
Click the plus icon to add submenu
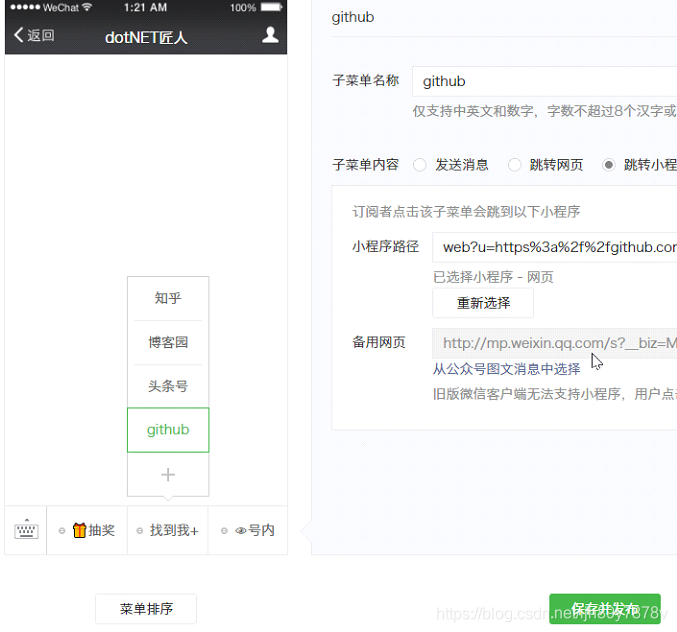[x=168, y=475]
